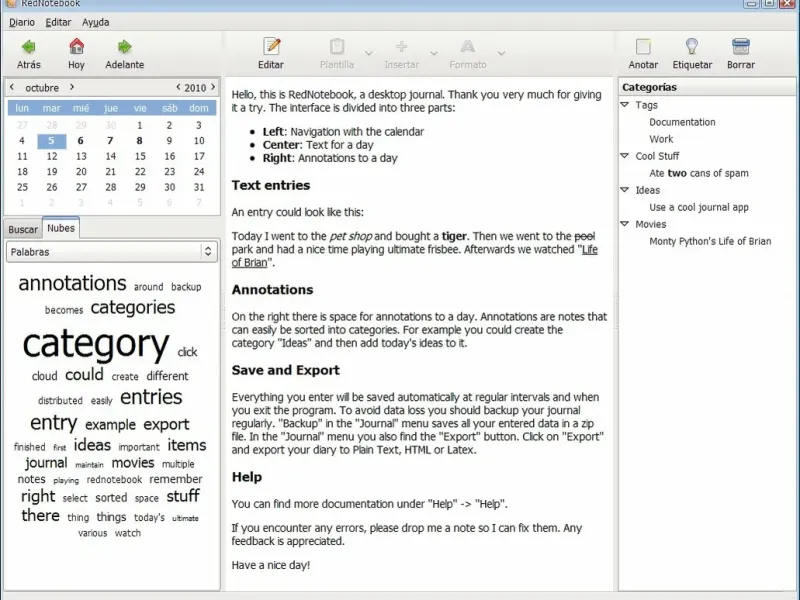
Task: Select the Work tag entry
Action: click(x=661, y=139)
